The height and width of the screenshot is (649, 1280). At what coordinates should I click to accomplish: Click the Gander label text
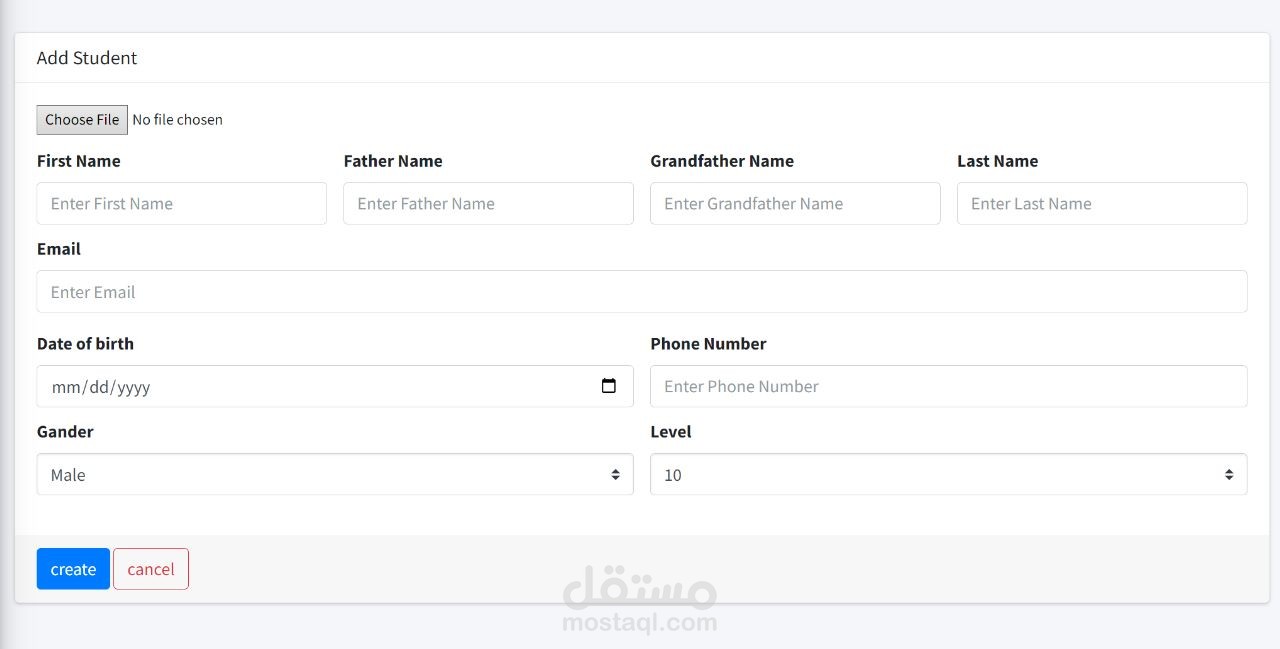tap(65, 432)
